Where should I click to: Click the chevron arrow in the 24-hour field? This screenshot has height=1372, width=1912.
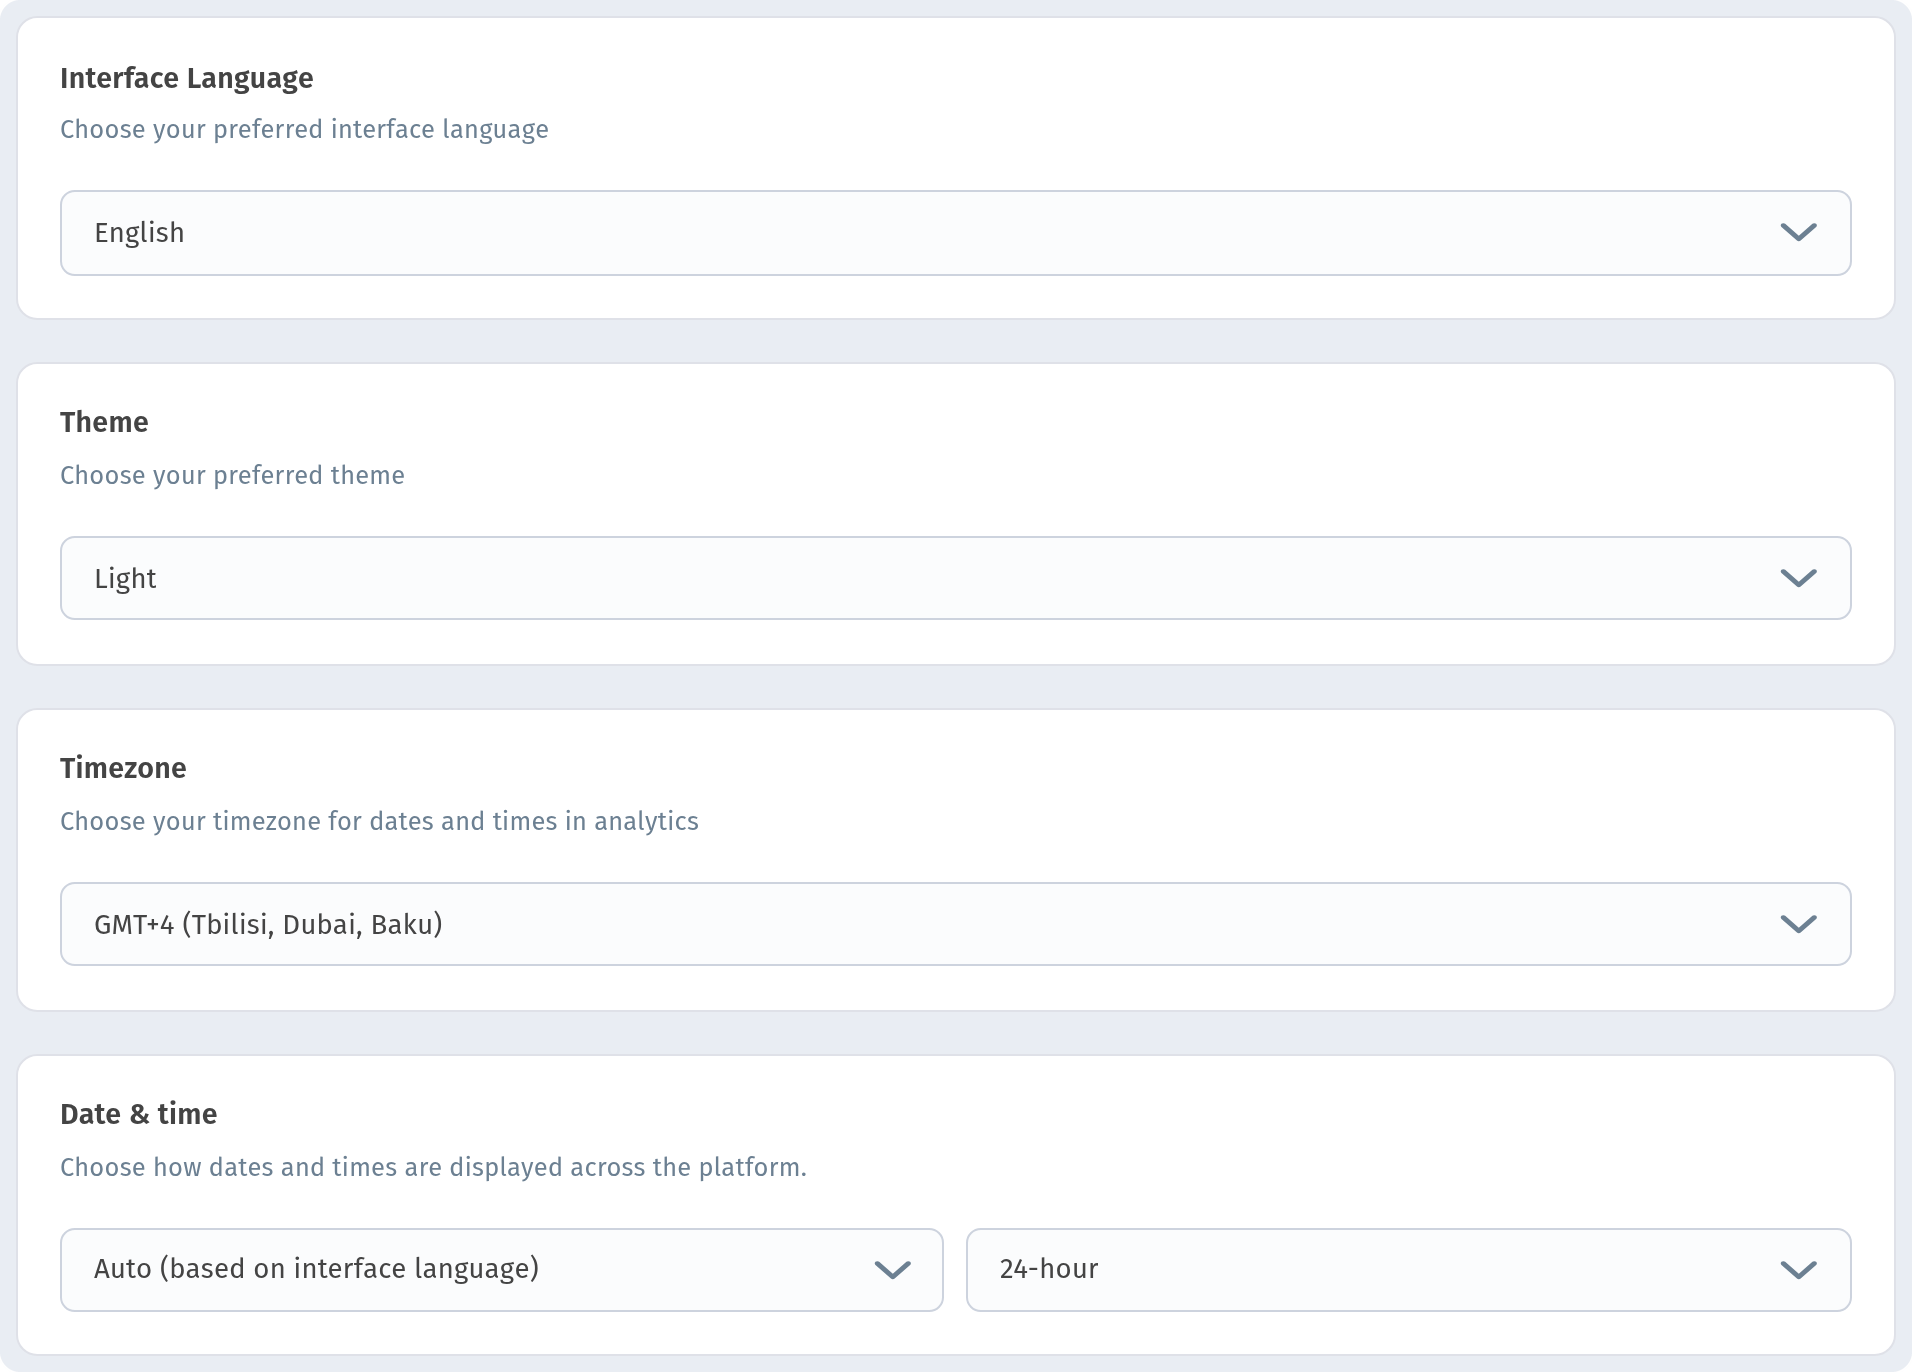point(1798,1271)
